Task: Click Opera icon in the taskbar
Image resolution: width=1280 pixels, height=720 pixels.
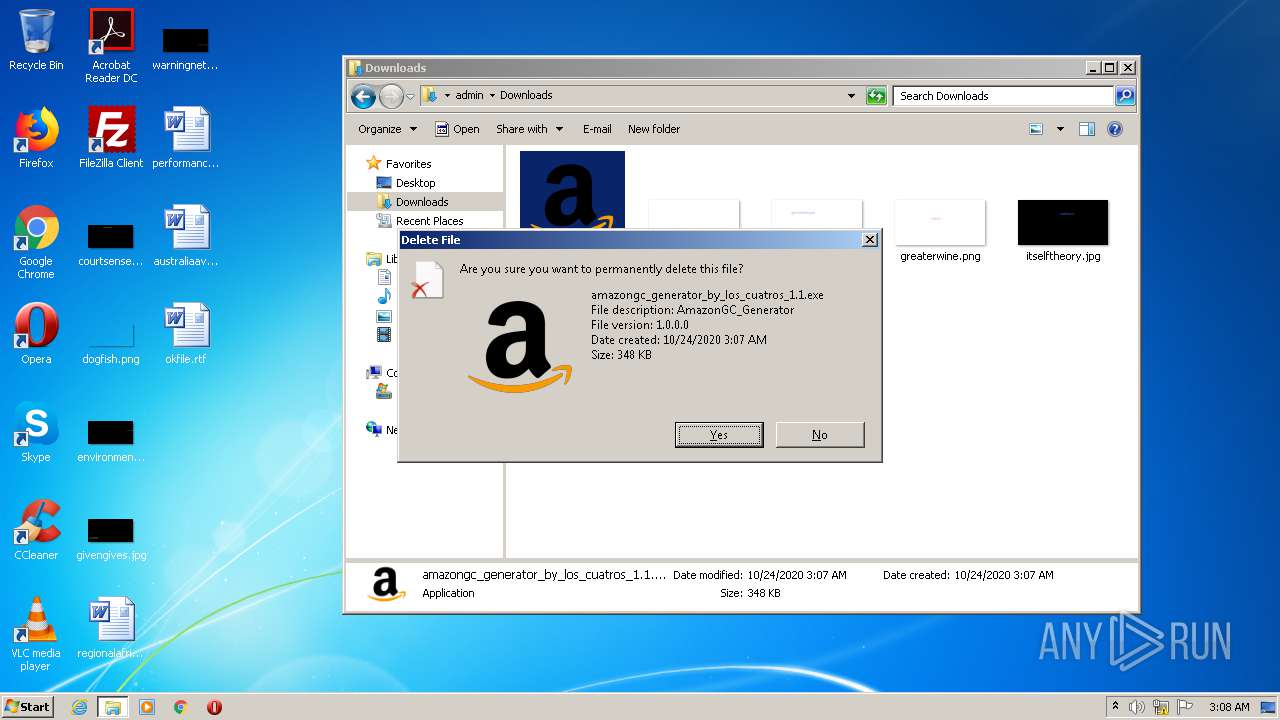Action: (214, 707)
